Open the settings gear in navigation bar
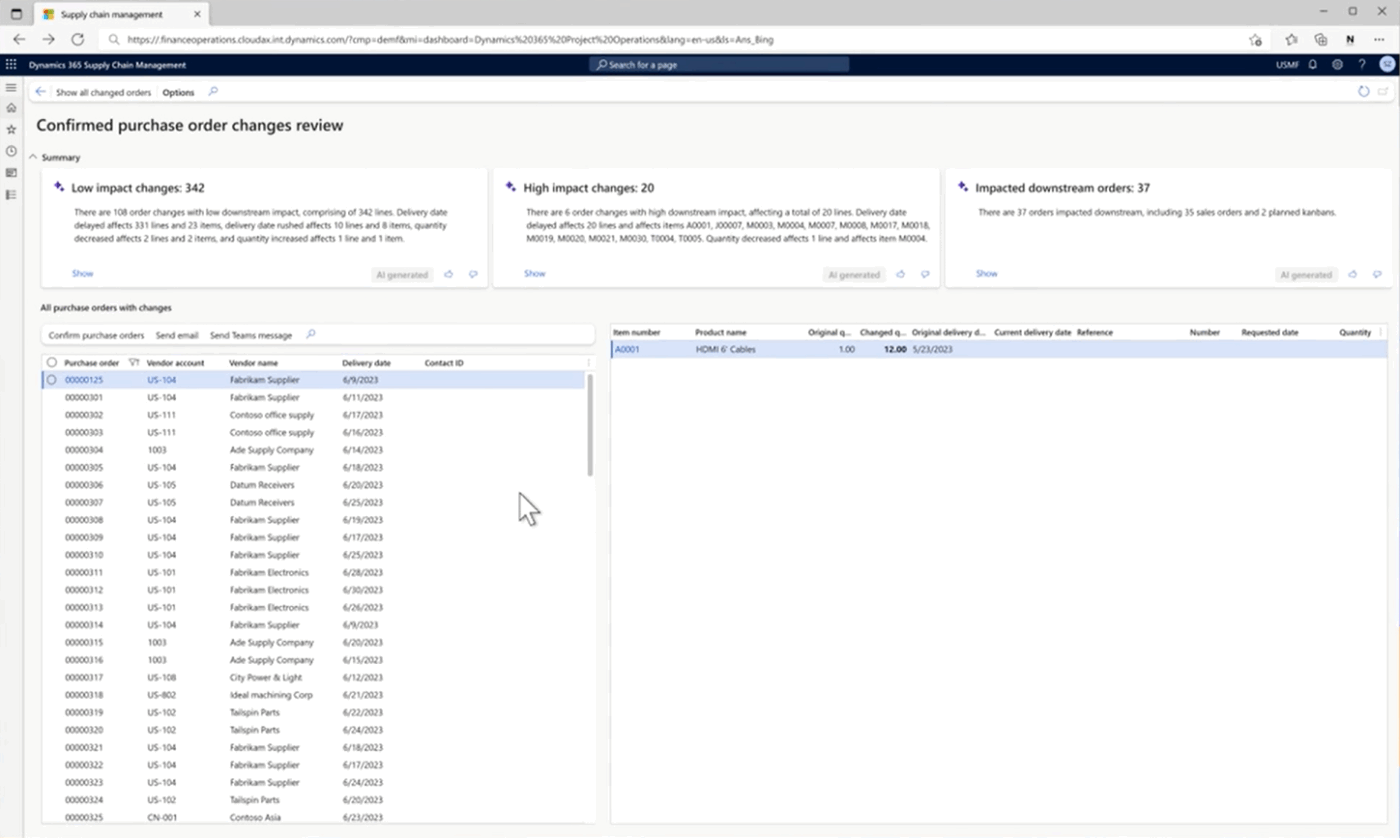1400x838 pixels. [x=1337, y=64]
